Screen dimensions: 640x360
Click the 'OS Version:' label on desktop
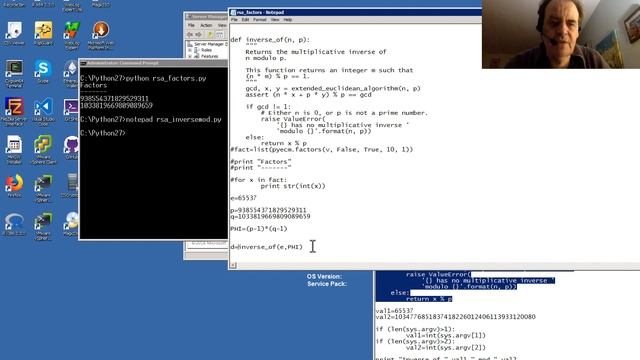324,276
